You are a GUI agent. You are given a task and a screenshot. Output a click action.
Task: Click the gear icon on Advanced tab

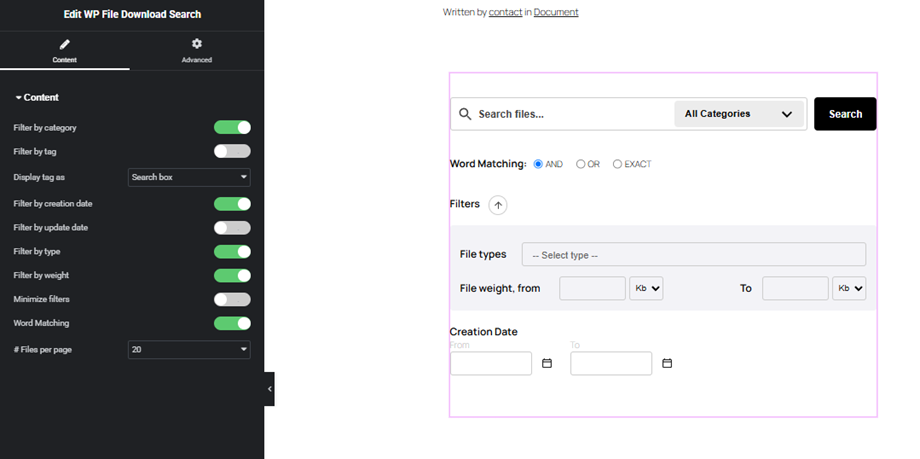(197, 43)
